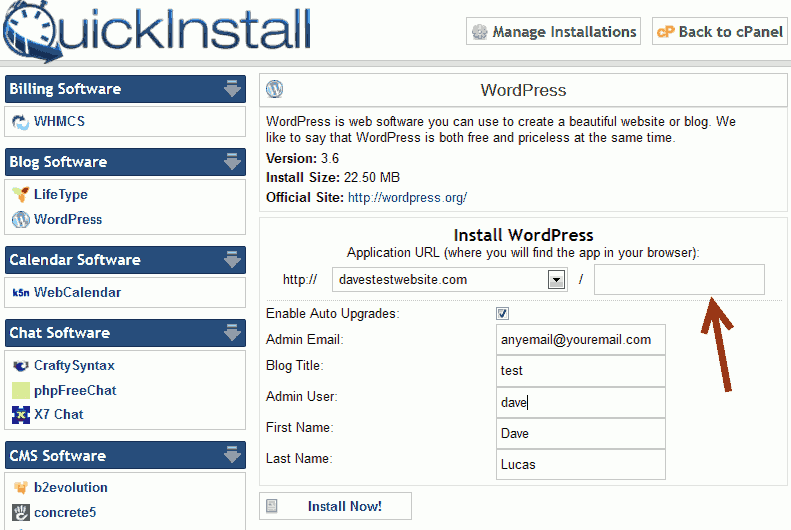
Task: Click the Install Size: 22.50 MB text
Action: 333,178
